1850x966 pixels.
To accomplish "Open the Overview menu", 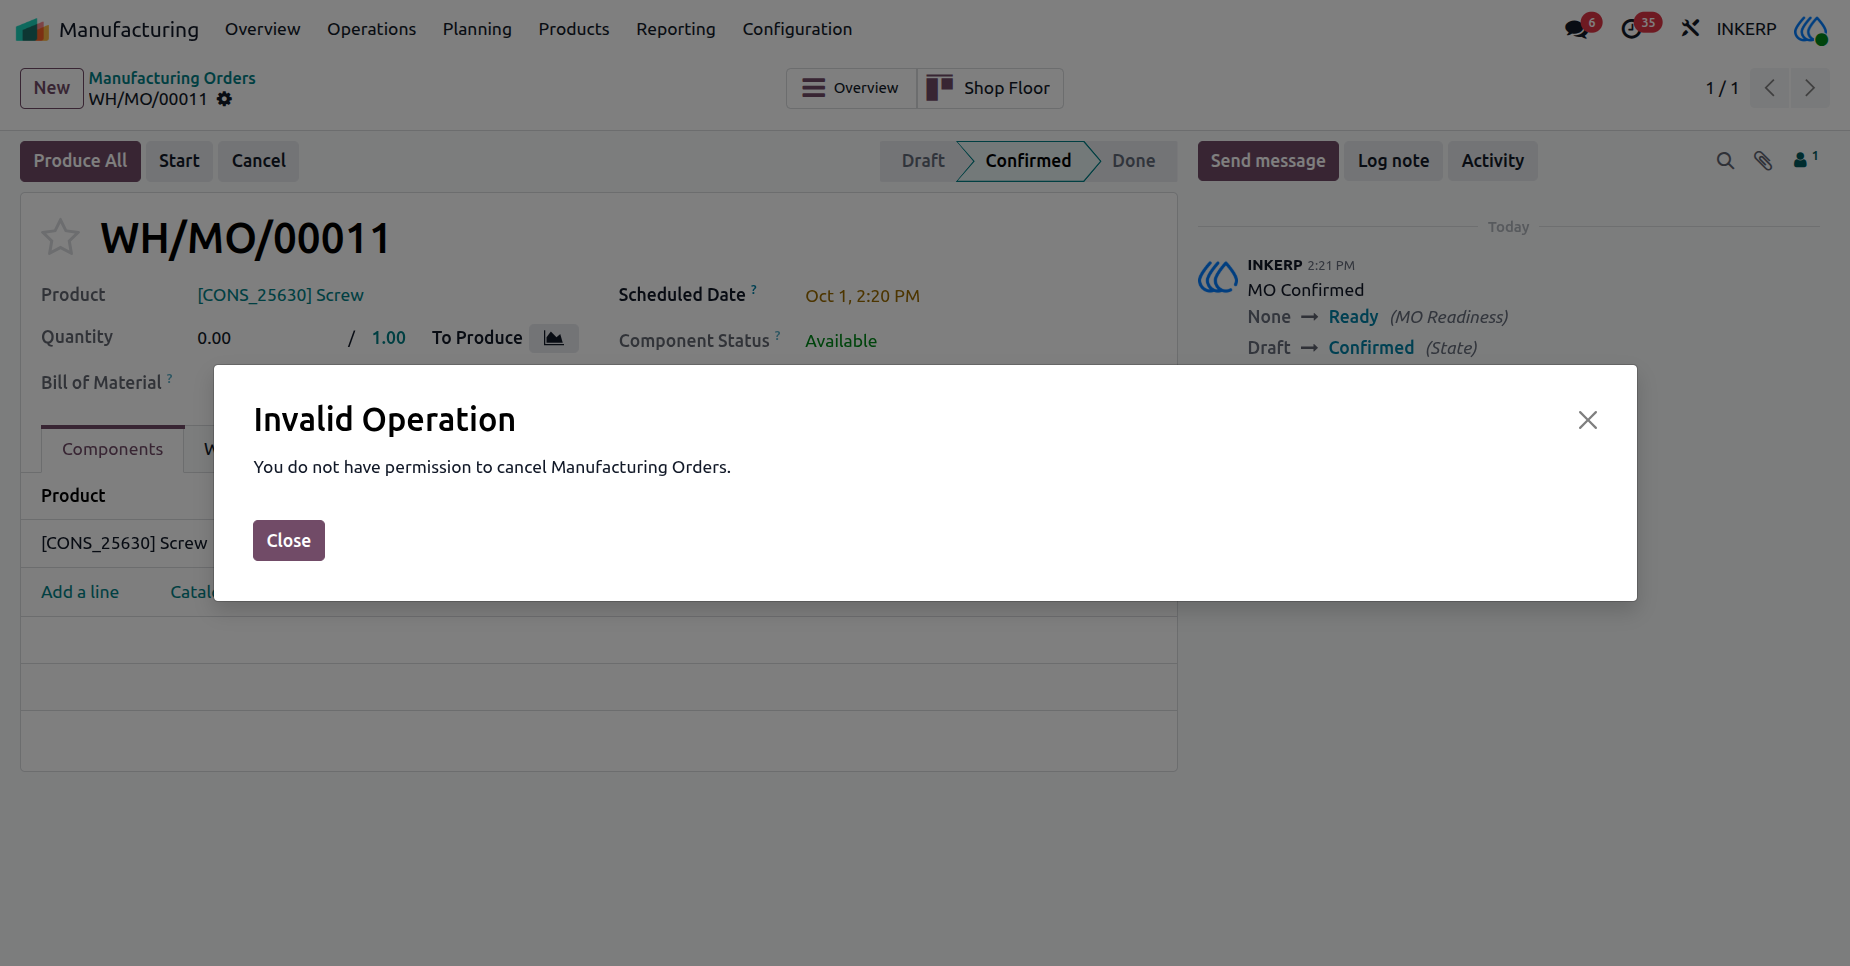I will click(x=262, y=29).
